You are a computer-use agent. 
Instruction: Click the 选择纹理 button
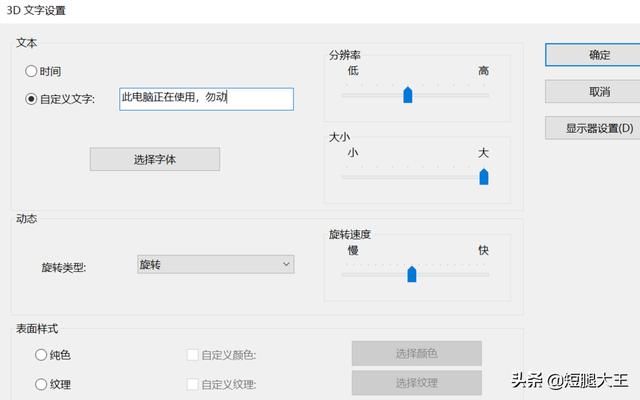point(416,383)
